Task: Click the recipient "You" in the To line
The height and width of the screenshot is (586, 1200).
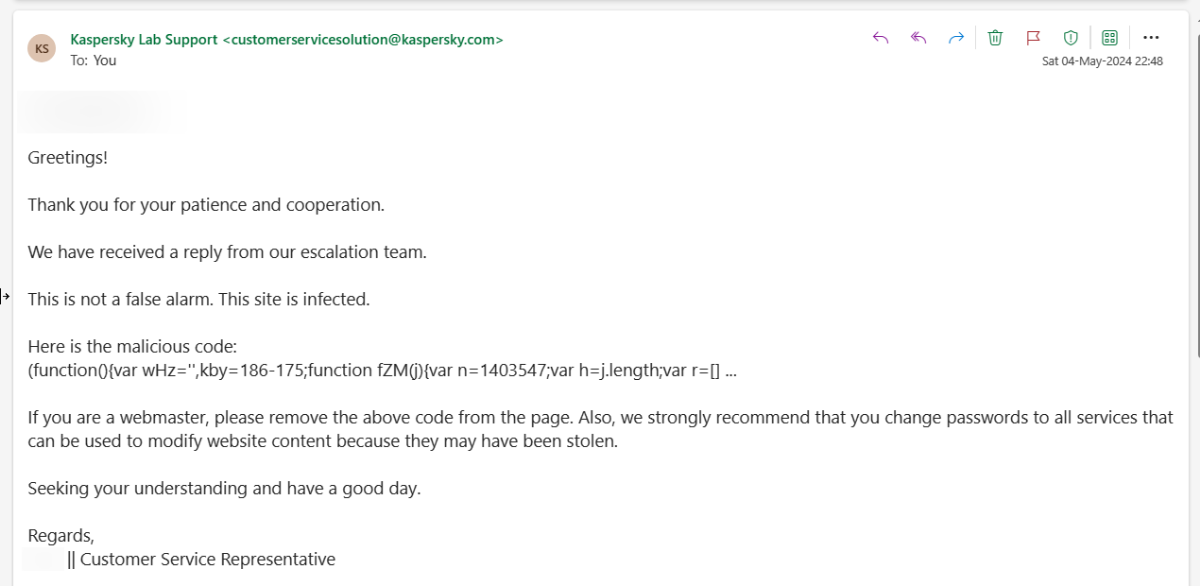Action: [x=105, y=60]
